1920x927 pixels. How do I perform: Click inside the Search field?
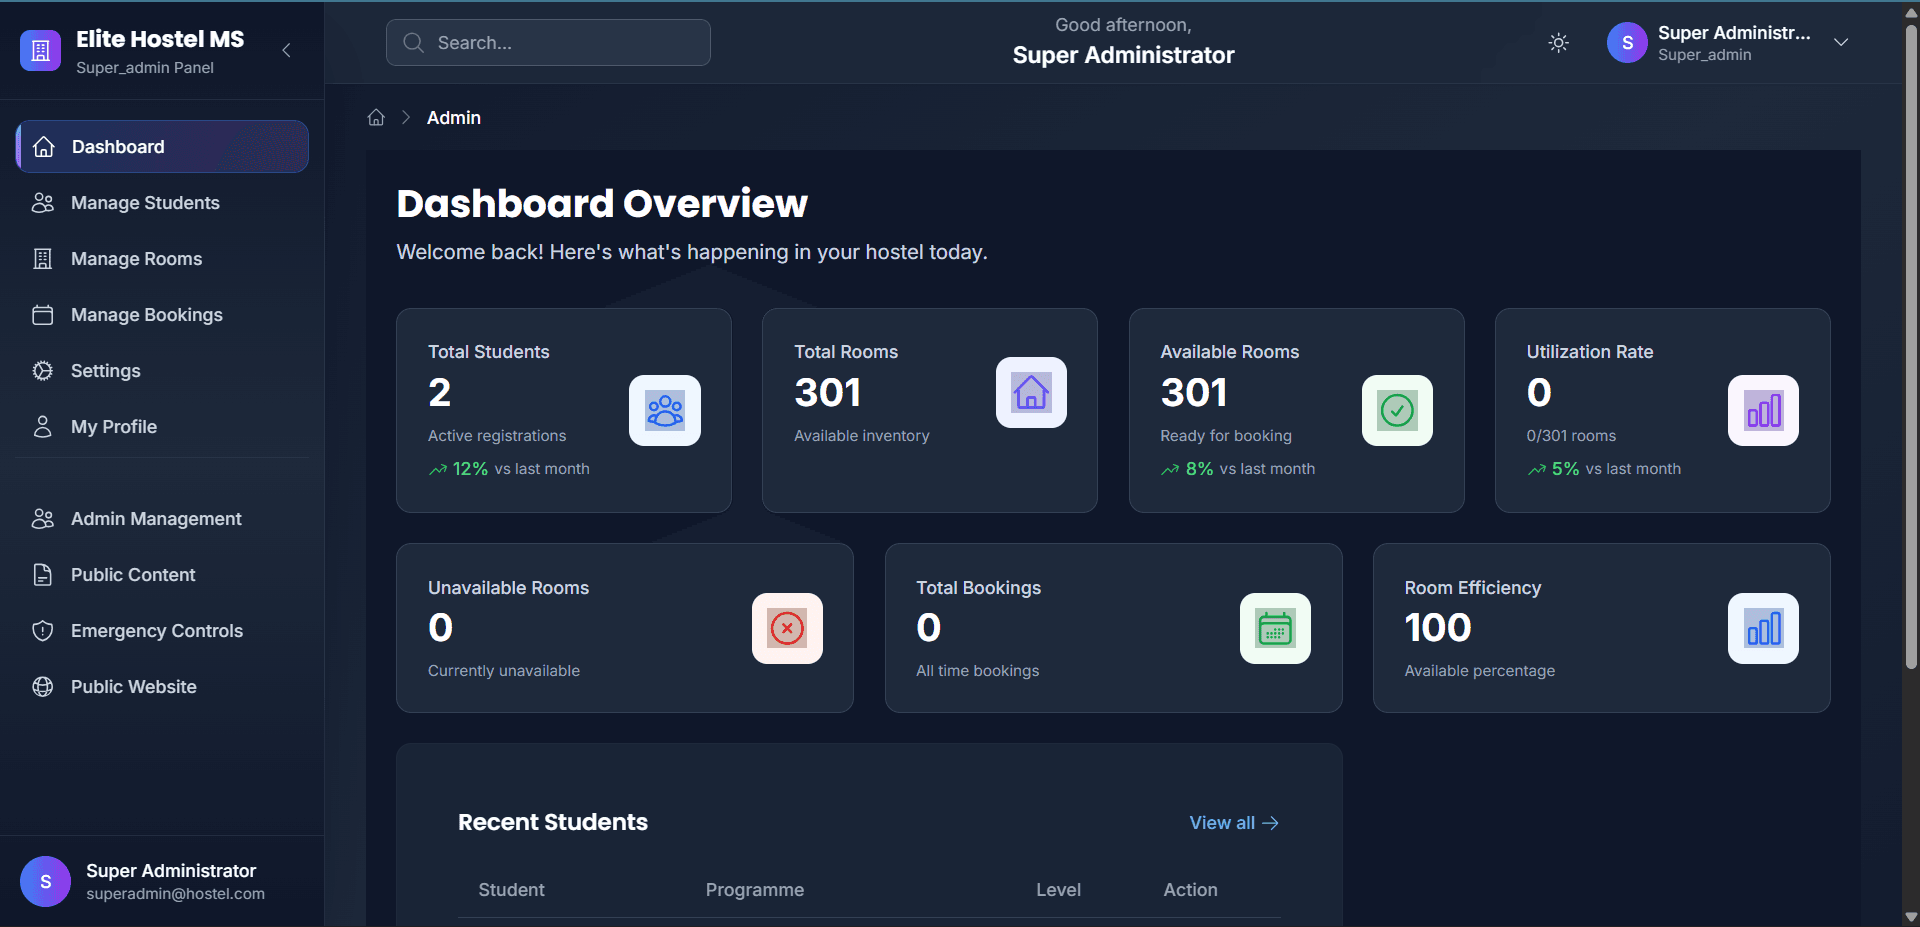coord(547,42)
